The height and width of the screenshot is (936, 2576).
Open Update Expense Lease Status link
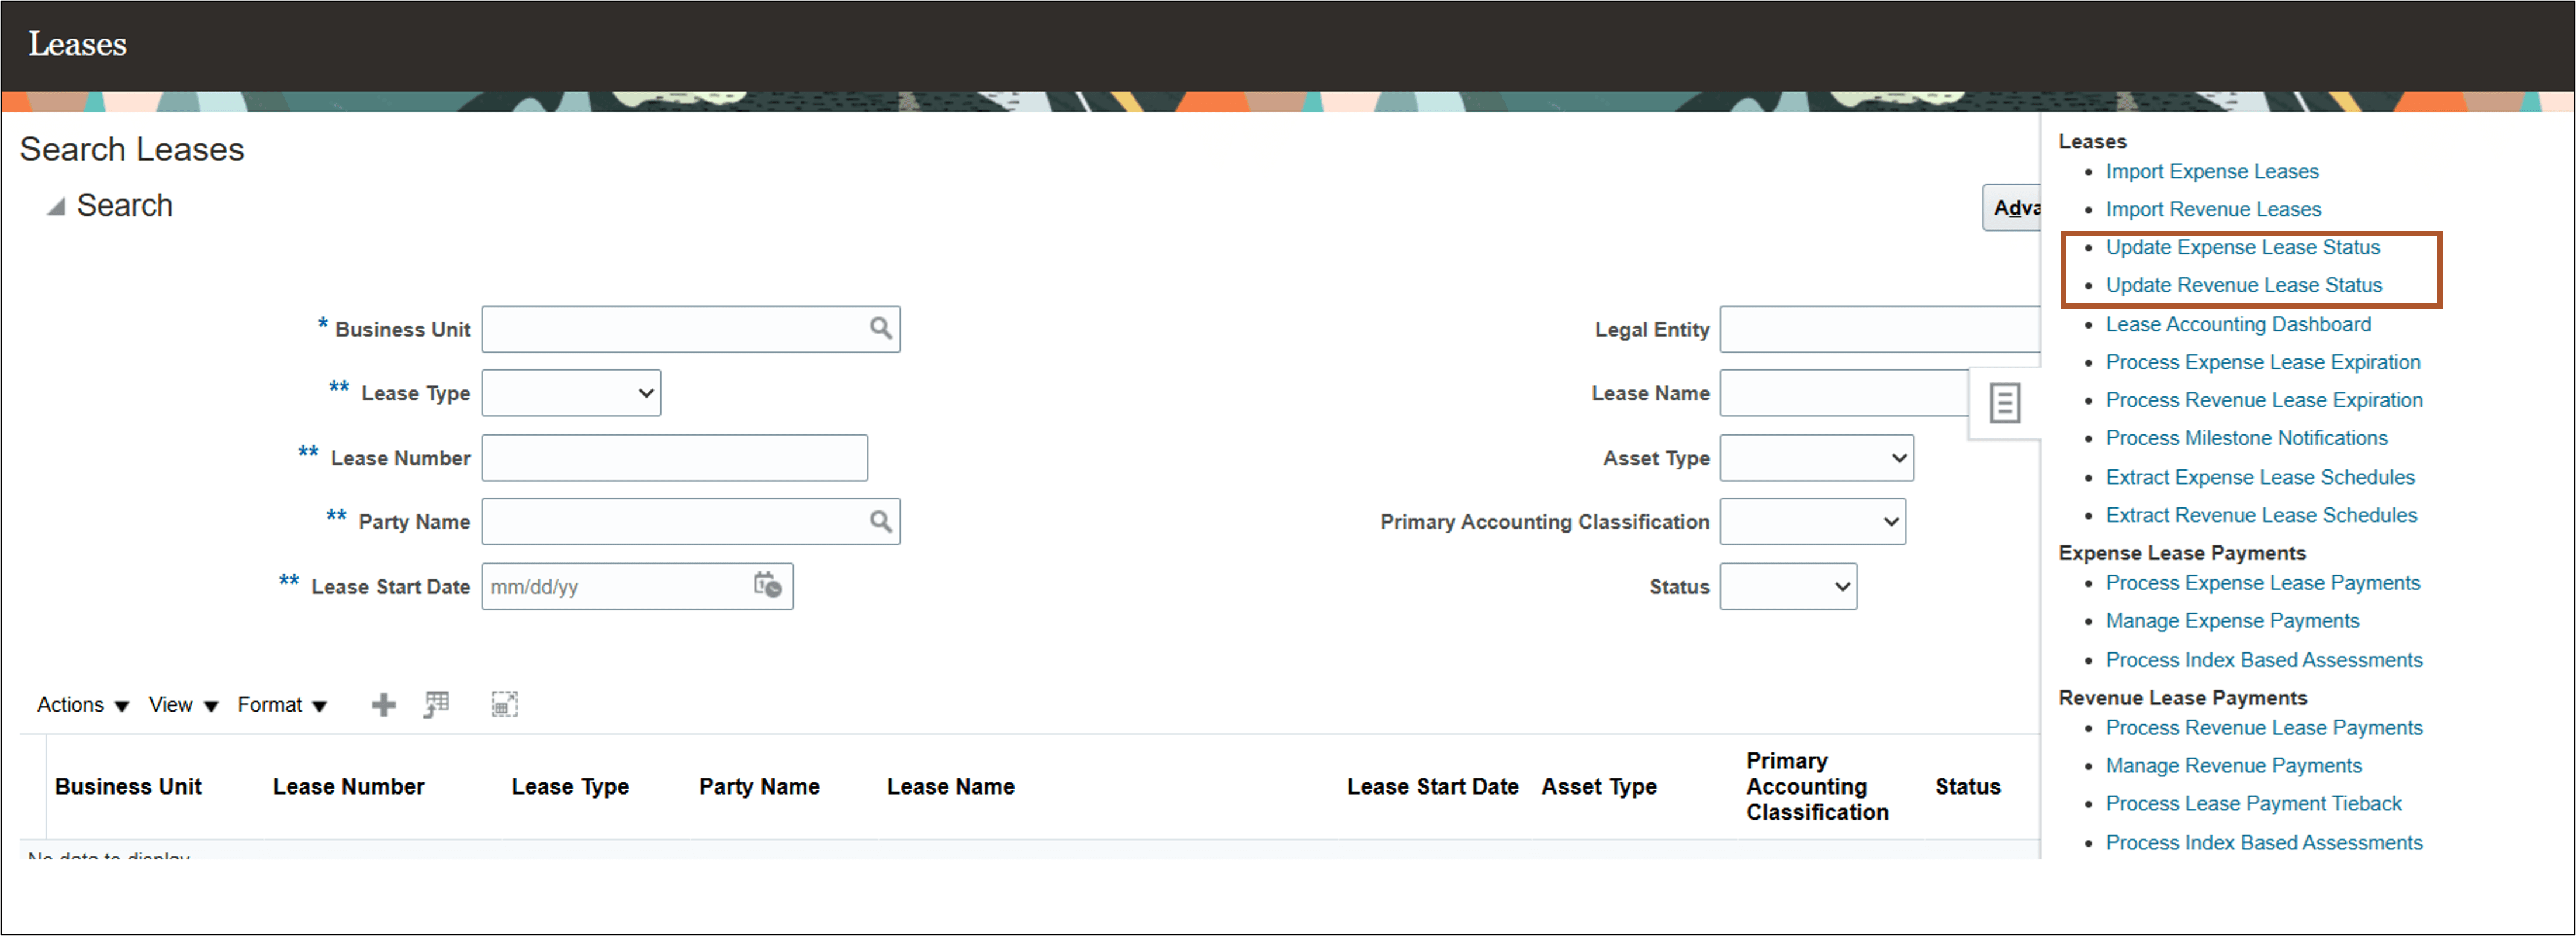[2242, 247]
